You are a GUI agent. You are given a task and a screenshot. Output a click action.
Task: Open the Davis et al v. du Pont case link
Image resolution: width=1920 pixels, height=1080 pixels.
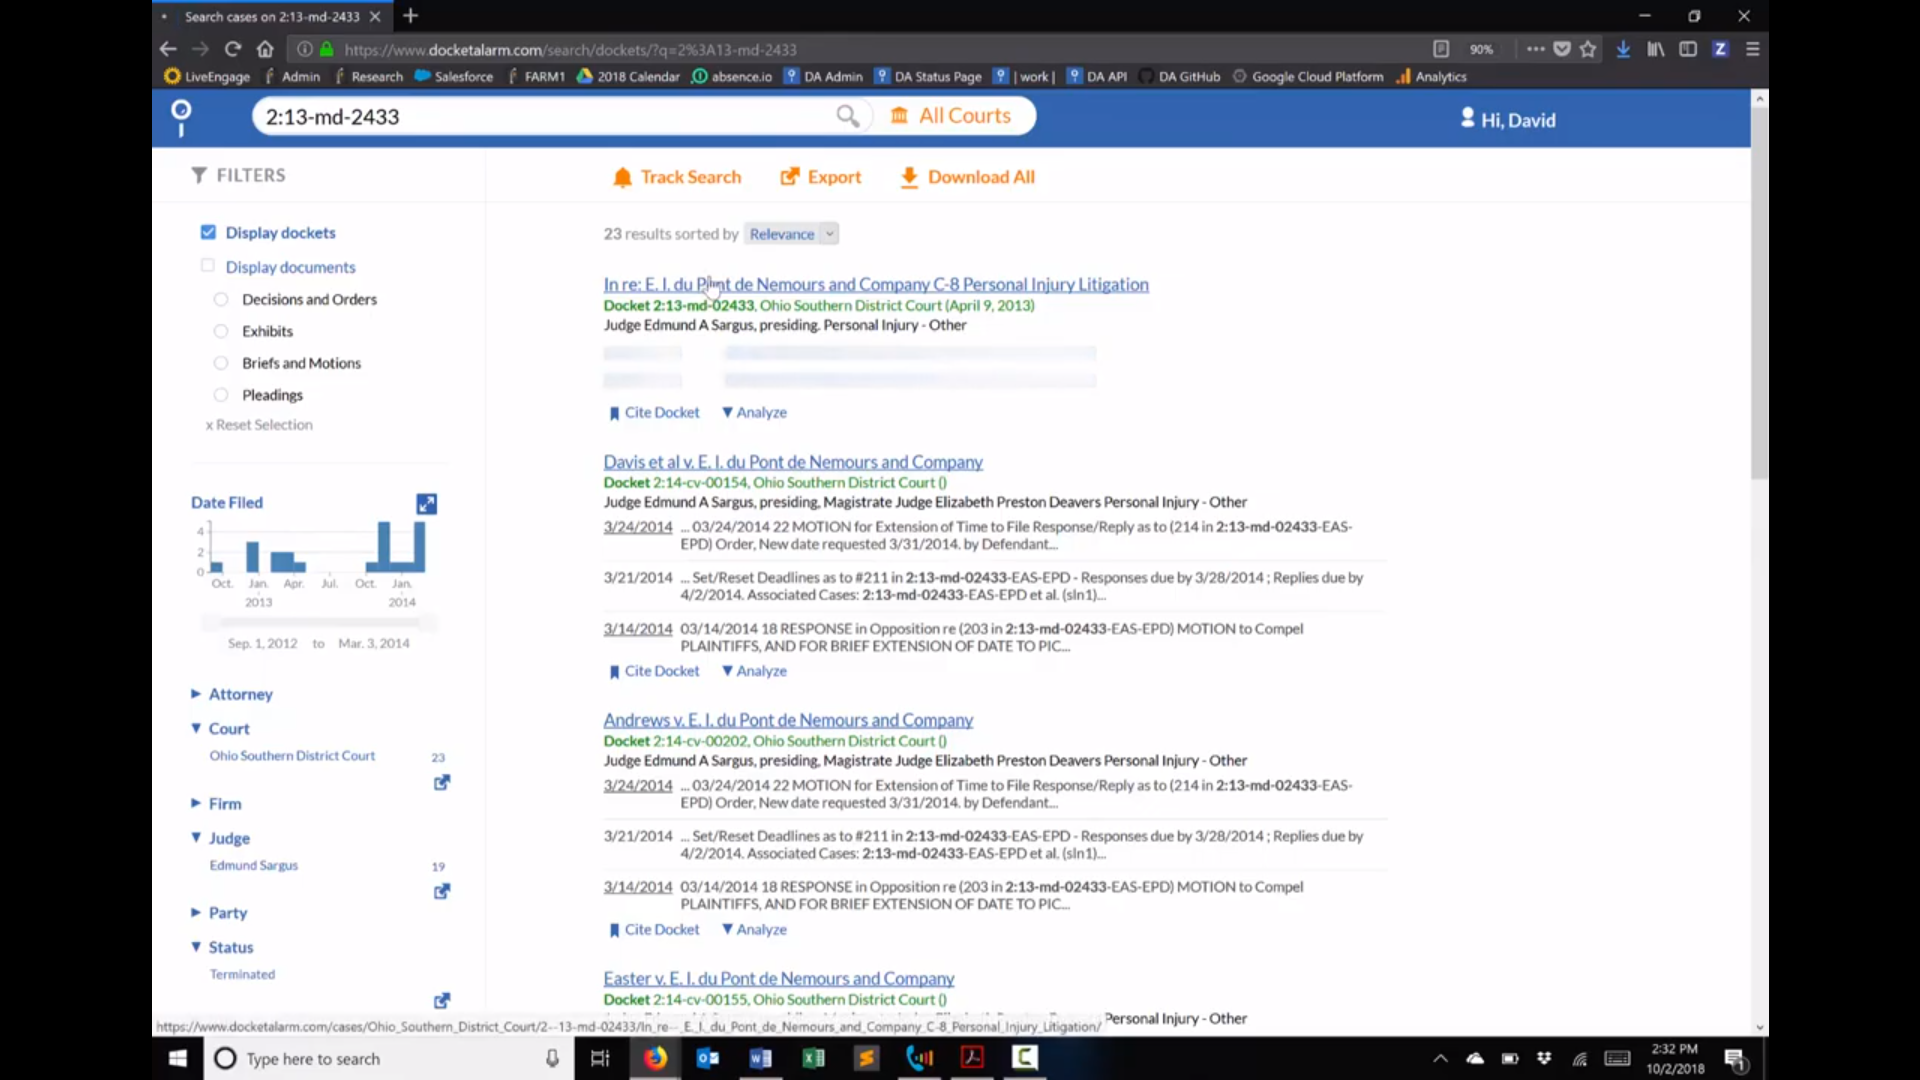pos(792,462)
